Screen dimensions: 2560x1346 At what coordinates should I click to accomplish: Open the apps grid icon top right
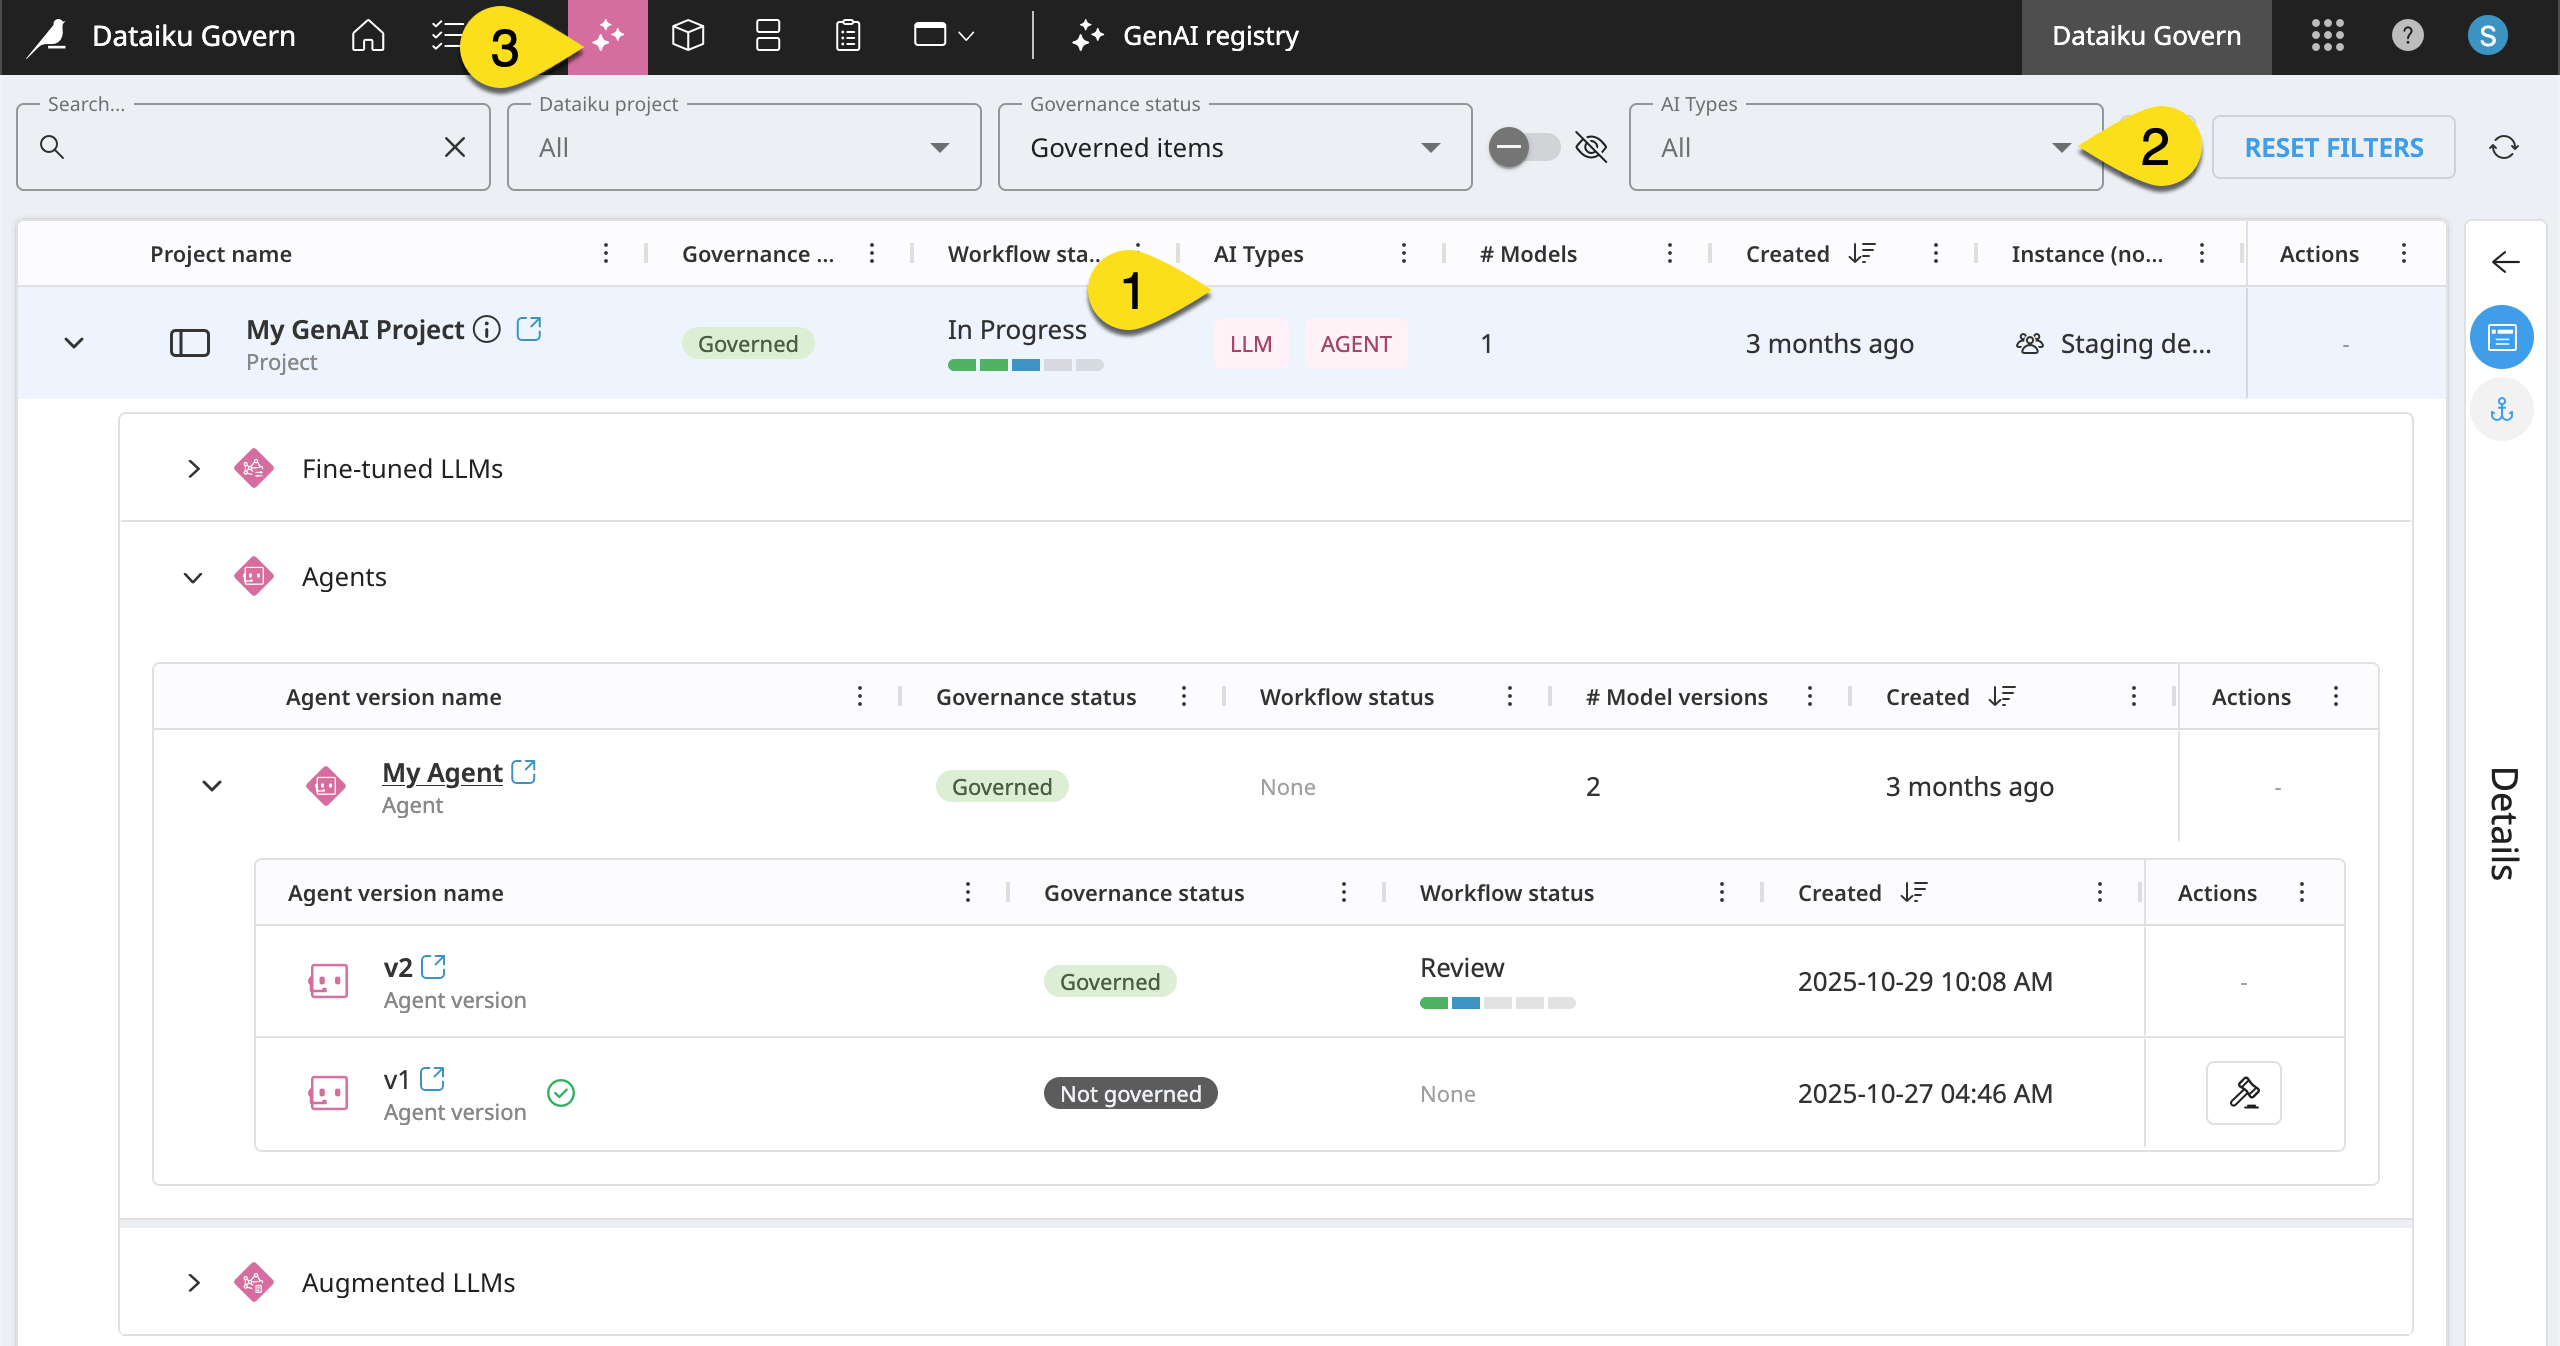tap(2329, 36)
